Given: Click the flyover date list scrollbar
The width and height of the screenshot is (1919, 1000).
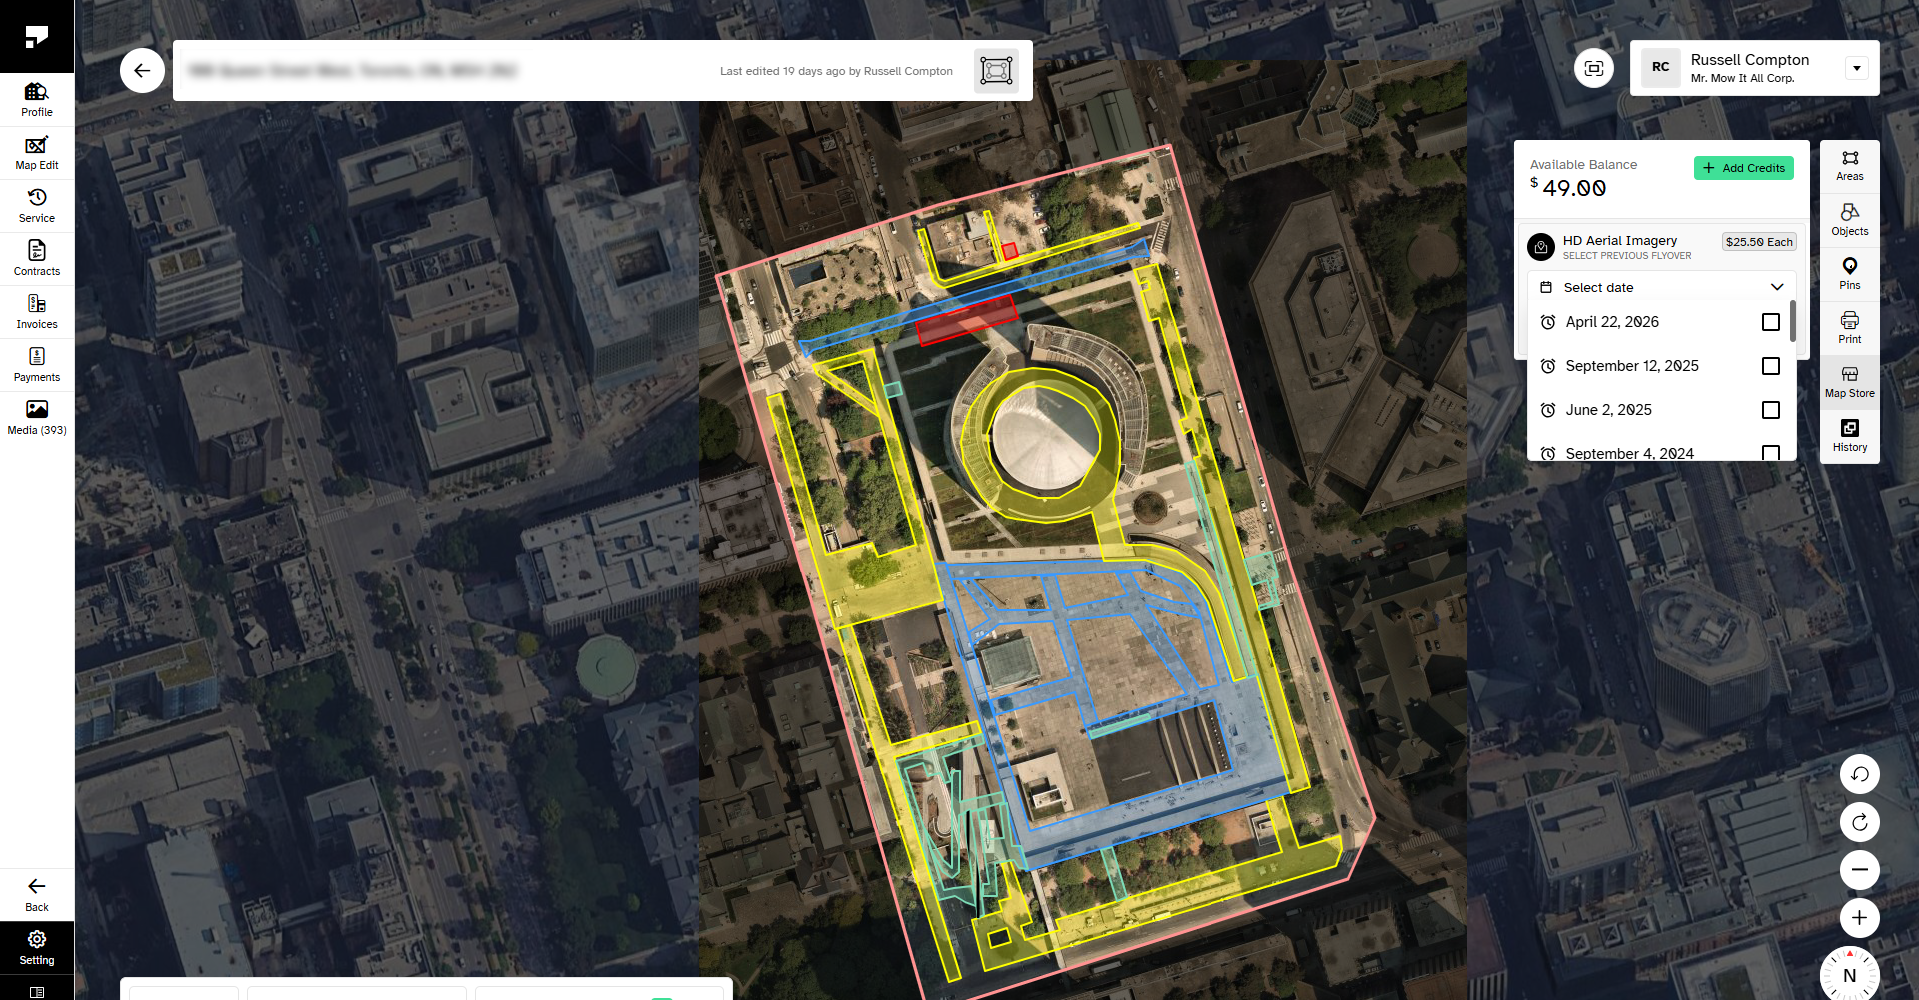Looking at the screenshot, I should click(1792, 321).
